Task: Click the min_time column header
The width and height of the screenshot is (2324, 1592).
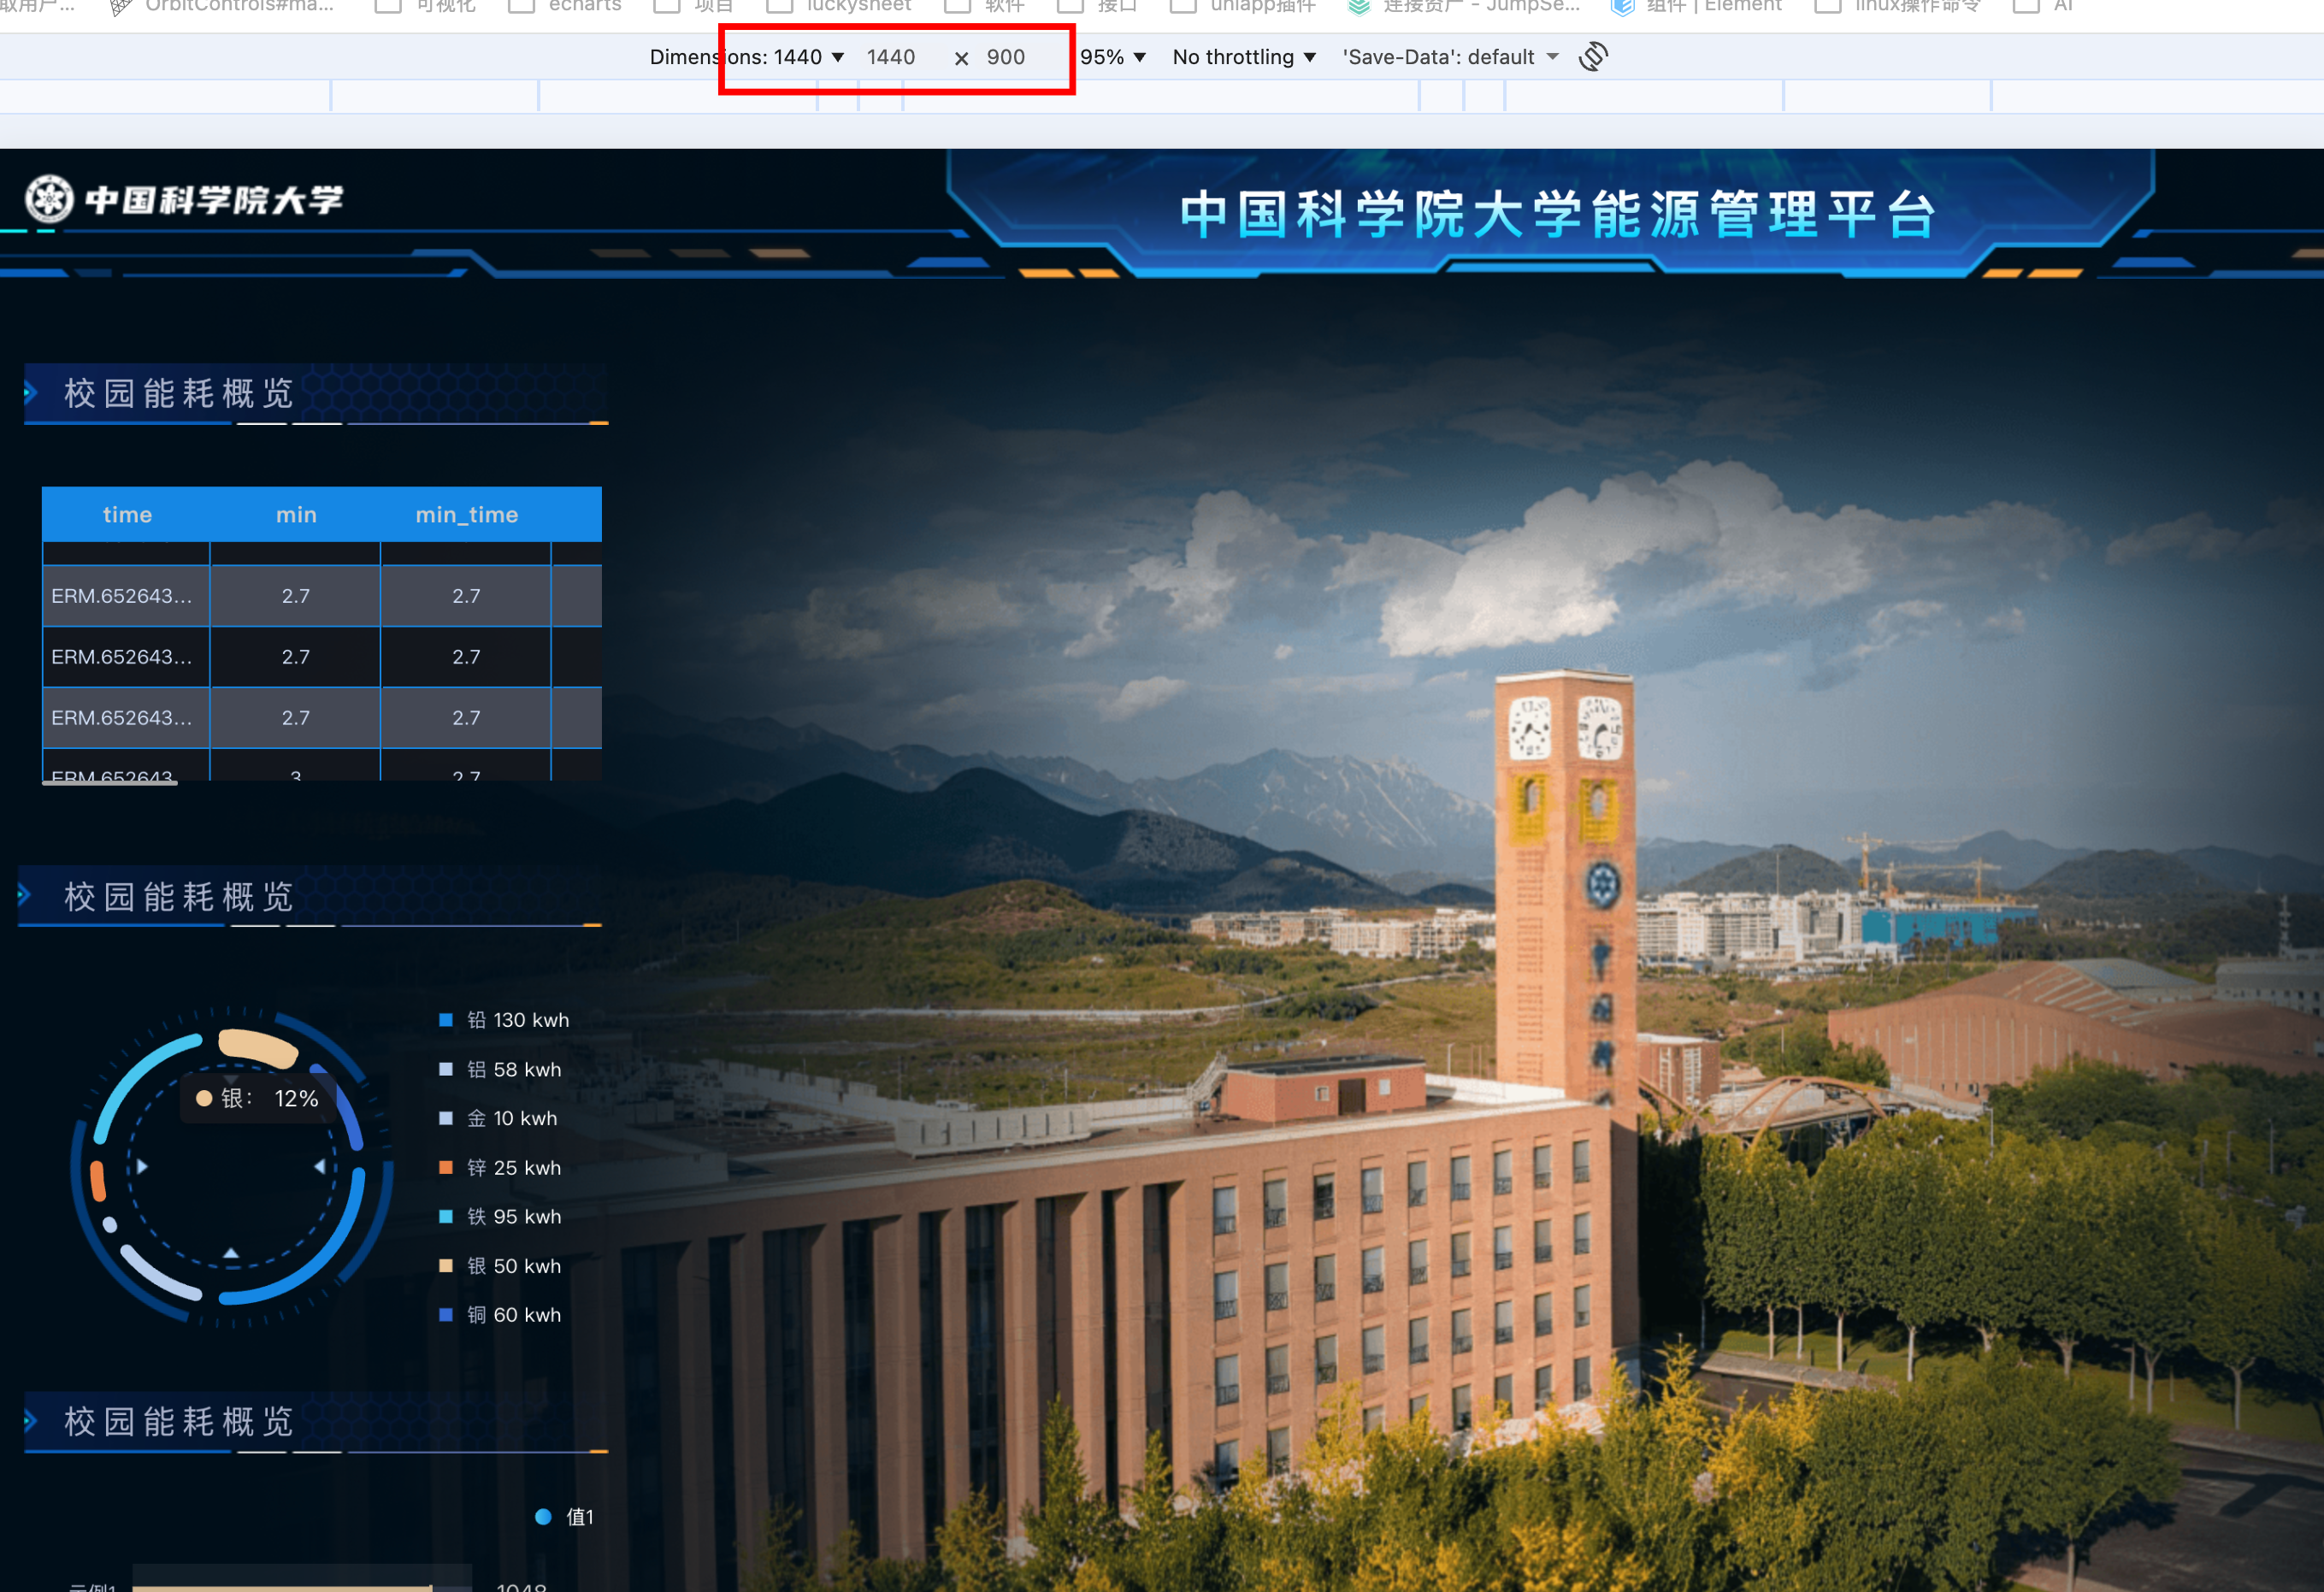Action: point(466,514)
